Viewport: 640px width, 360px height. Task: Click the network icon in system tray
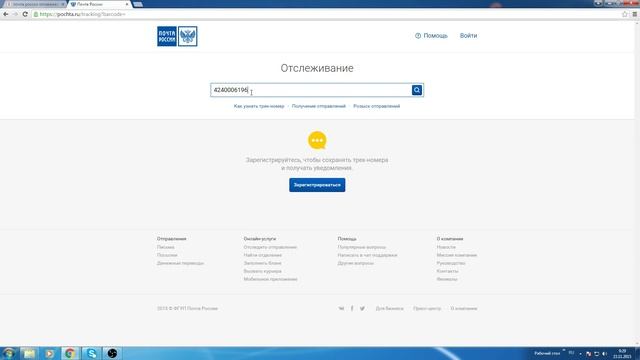coord(596,353)
